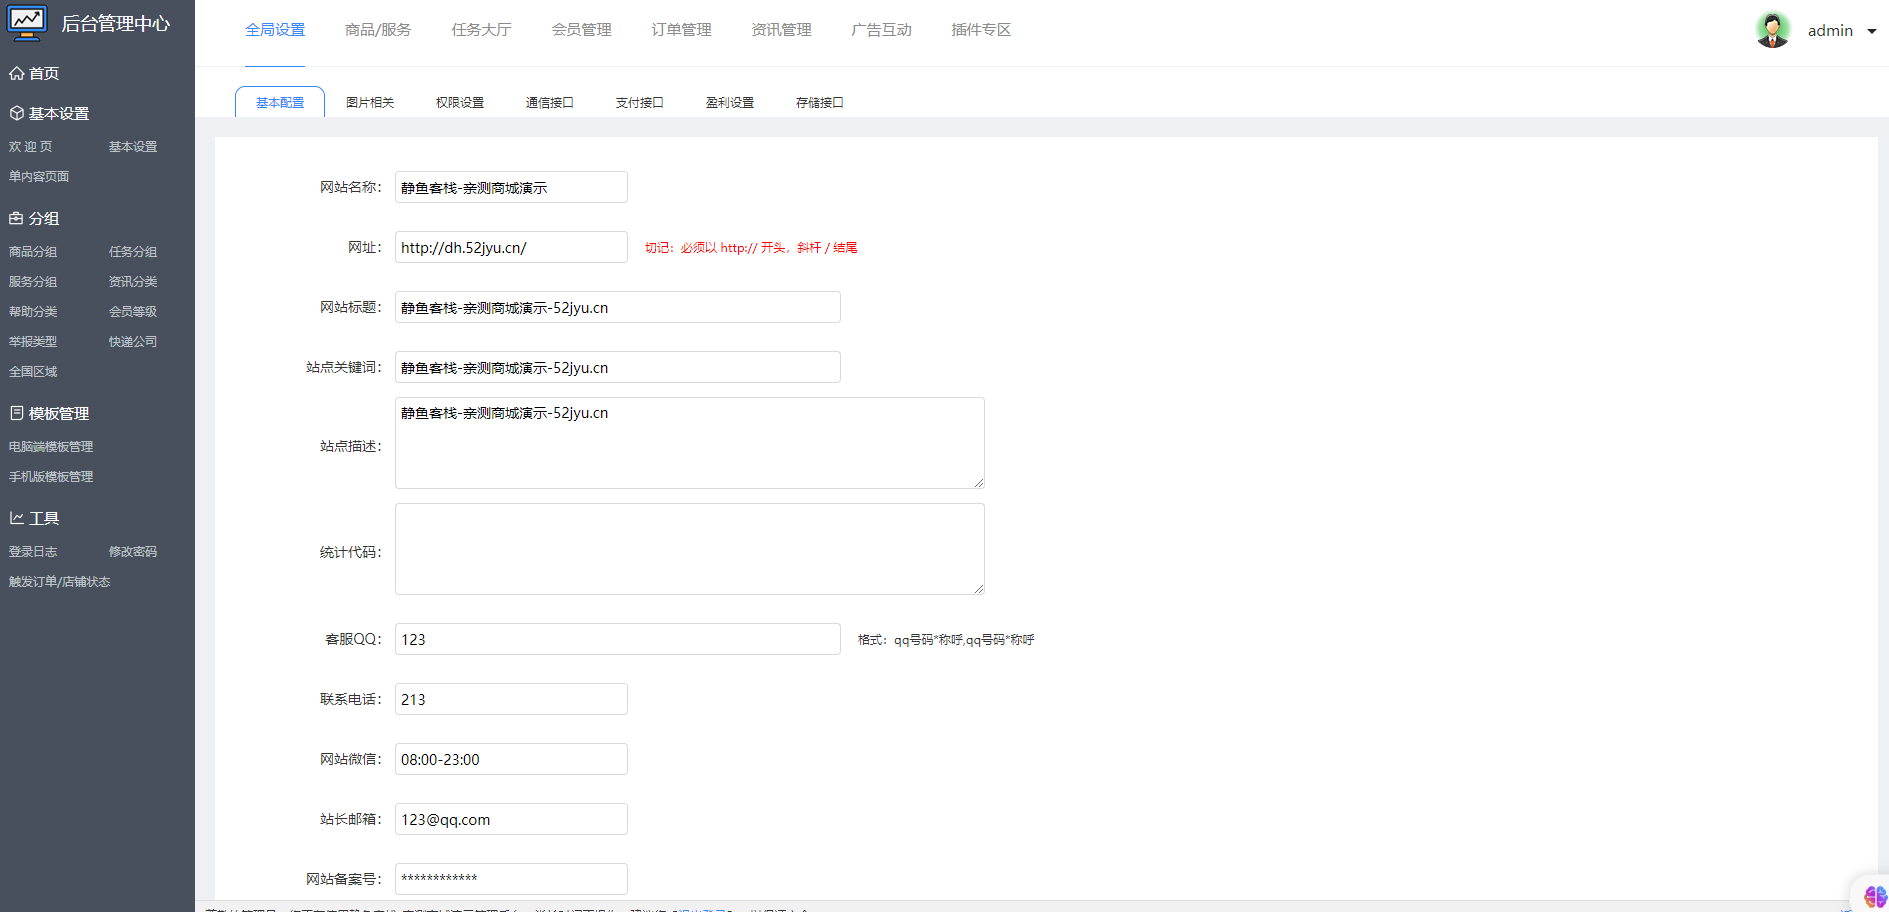1889x912 pixels.
Task: Switch to the 支付接口 tab
Action: point(639,102)
